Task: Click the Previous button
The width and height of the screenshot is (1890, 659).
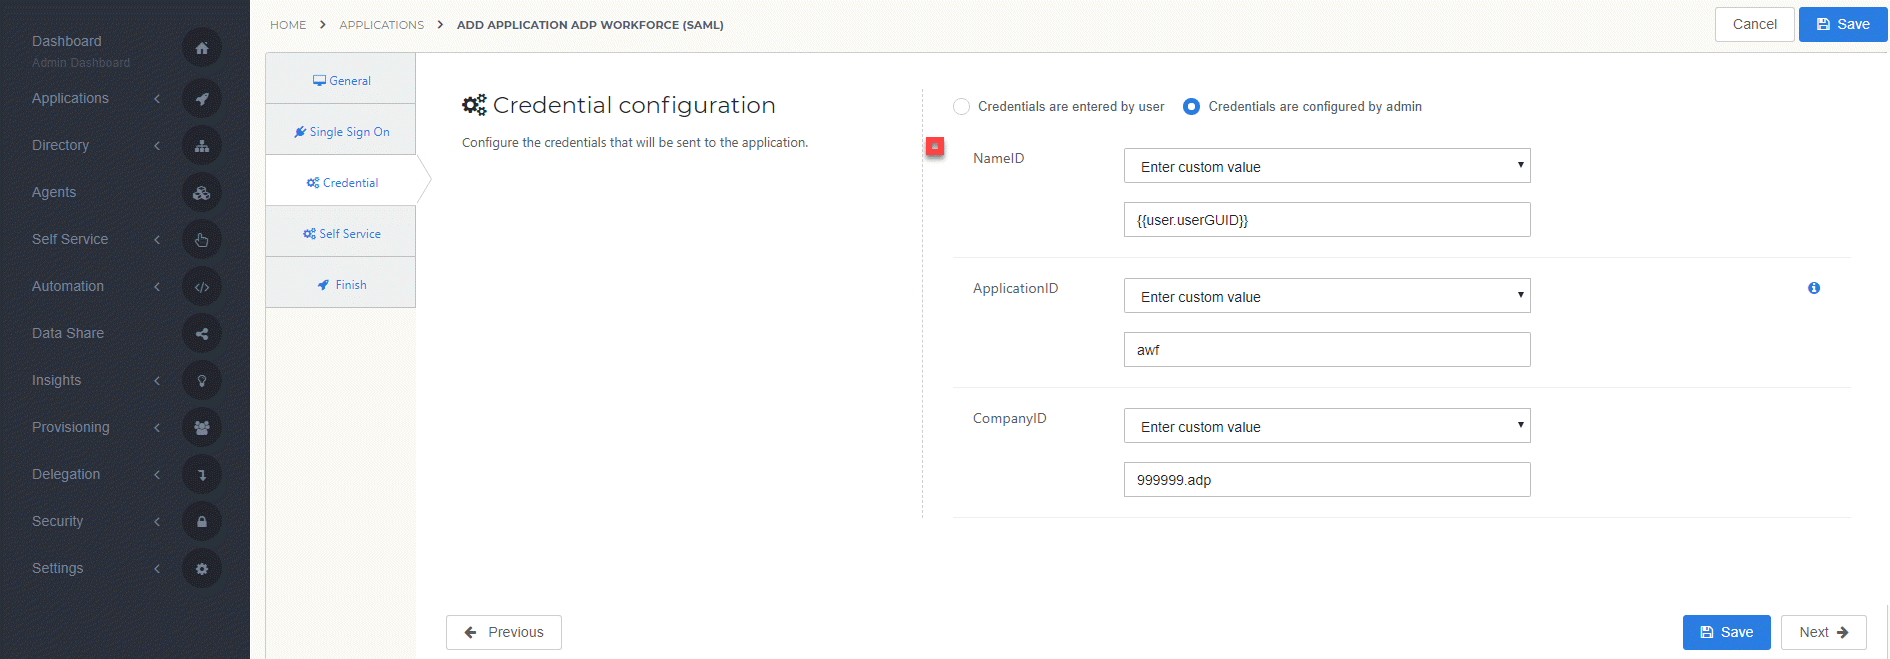Action: [504, 632]
